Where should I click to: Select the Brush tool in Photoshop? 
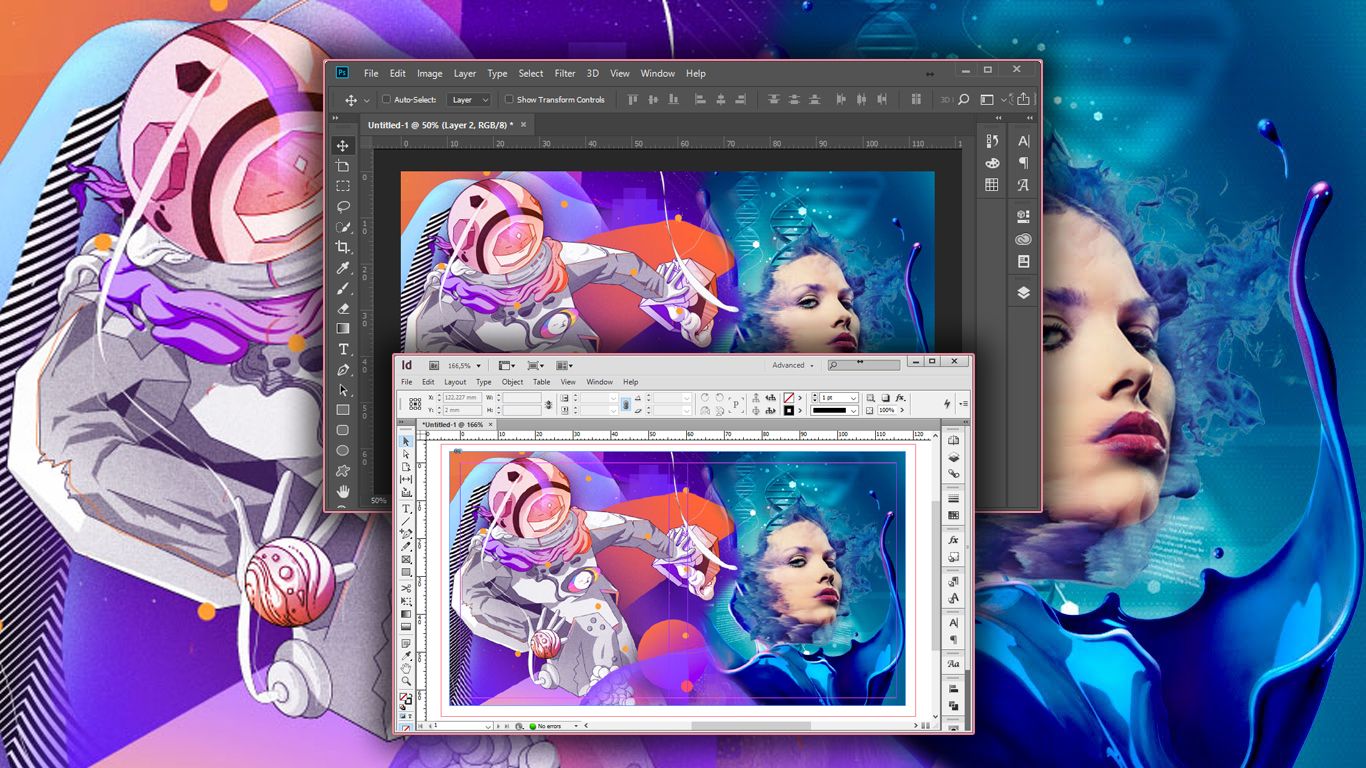[343, 288]
